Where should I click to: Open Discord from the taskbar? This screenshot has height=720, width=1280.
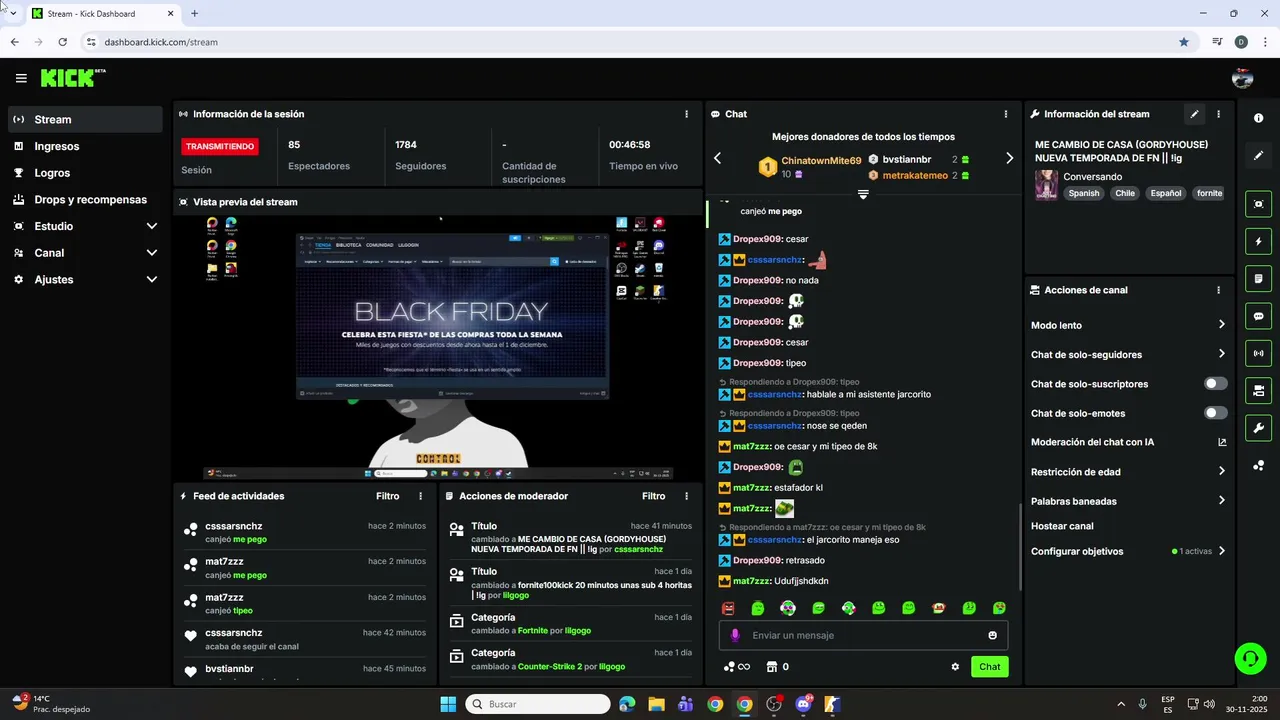pyautogui.click(x=803, y=704)
